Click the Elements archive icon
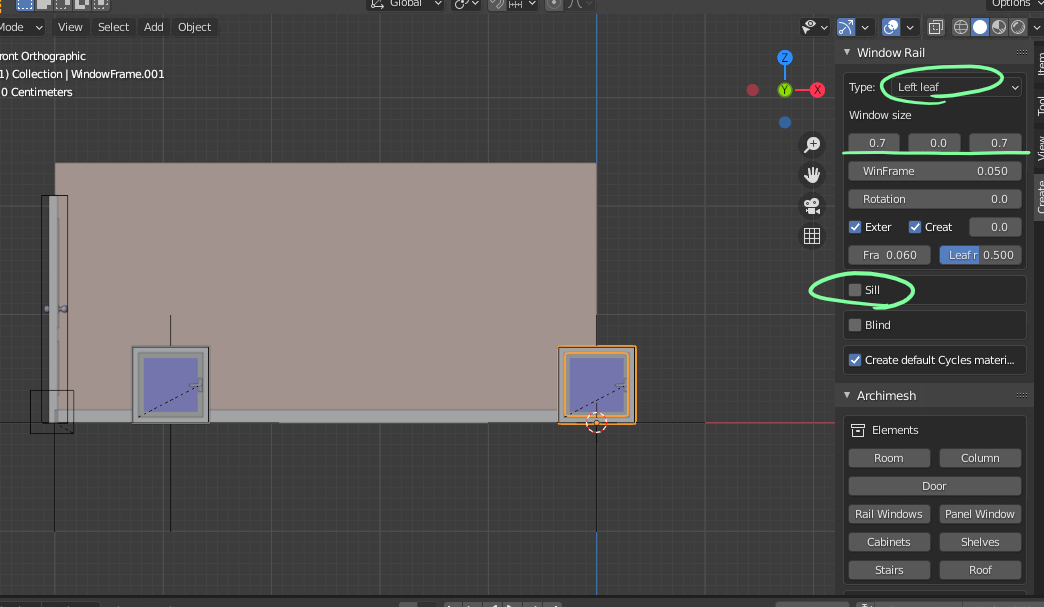 click(858, 431)
